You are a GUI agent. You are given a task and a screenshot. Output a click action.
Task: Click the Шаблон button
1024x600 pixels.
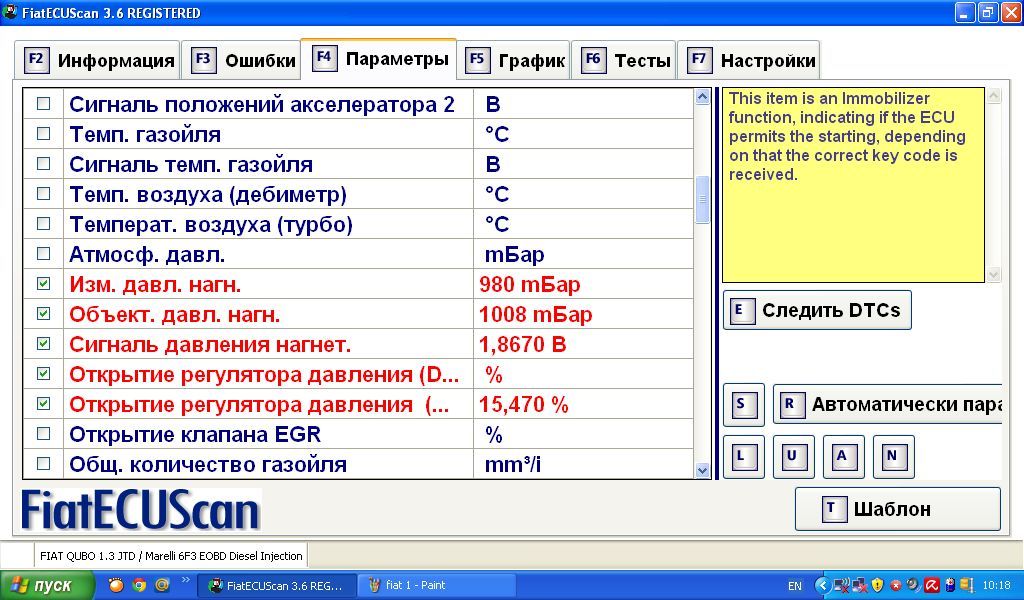897,509
